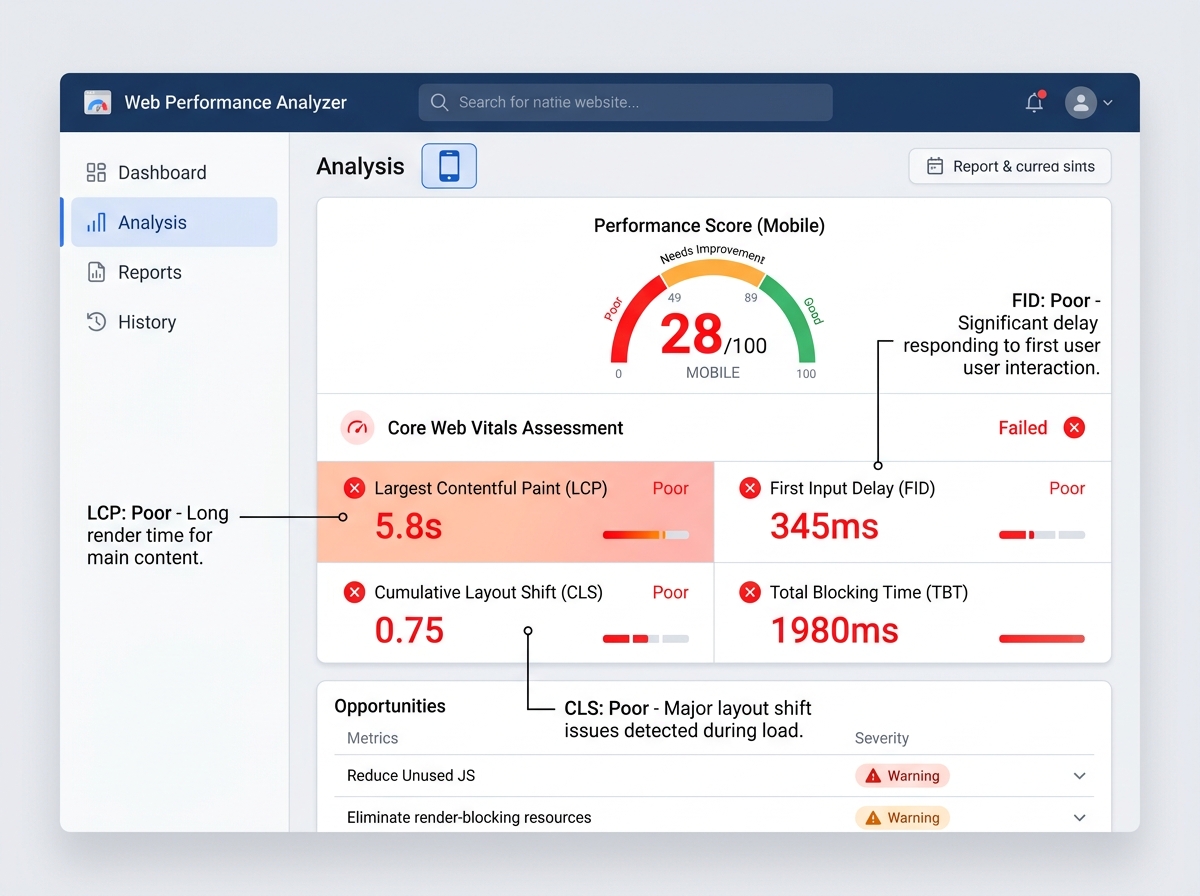Click Eliminate render-blocking resources text
This screenshot has height=896, width=1200.
pyautogui.click(x=469, y=817)
